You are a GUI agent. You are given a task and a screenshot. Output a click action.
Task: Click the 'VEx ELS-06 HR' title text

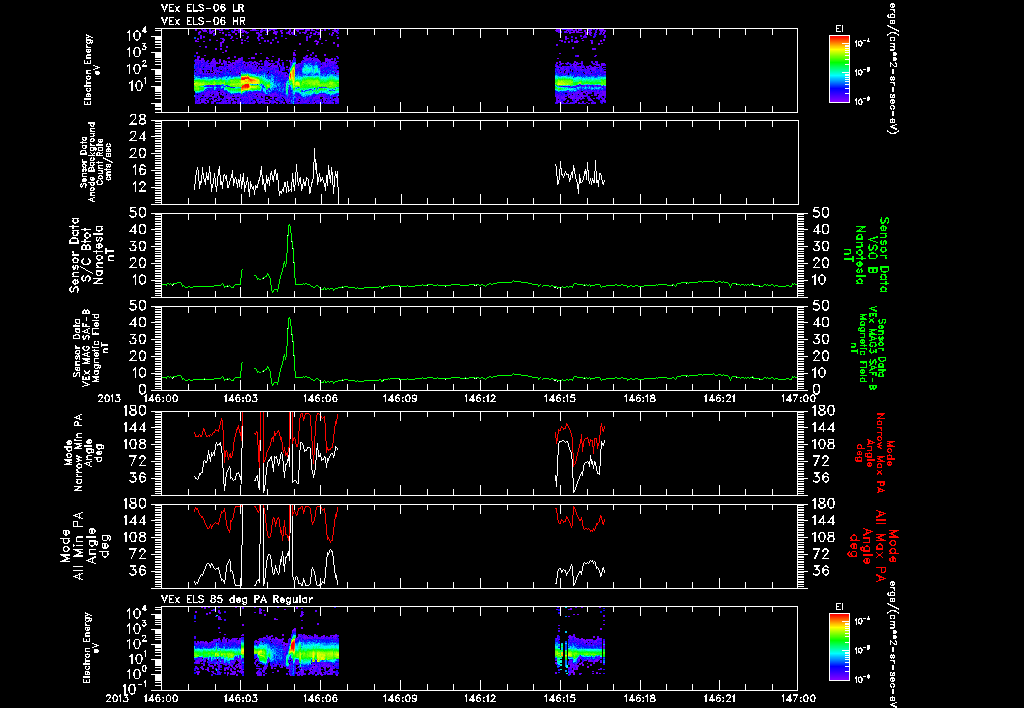pos(203,21)
